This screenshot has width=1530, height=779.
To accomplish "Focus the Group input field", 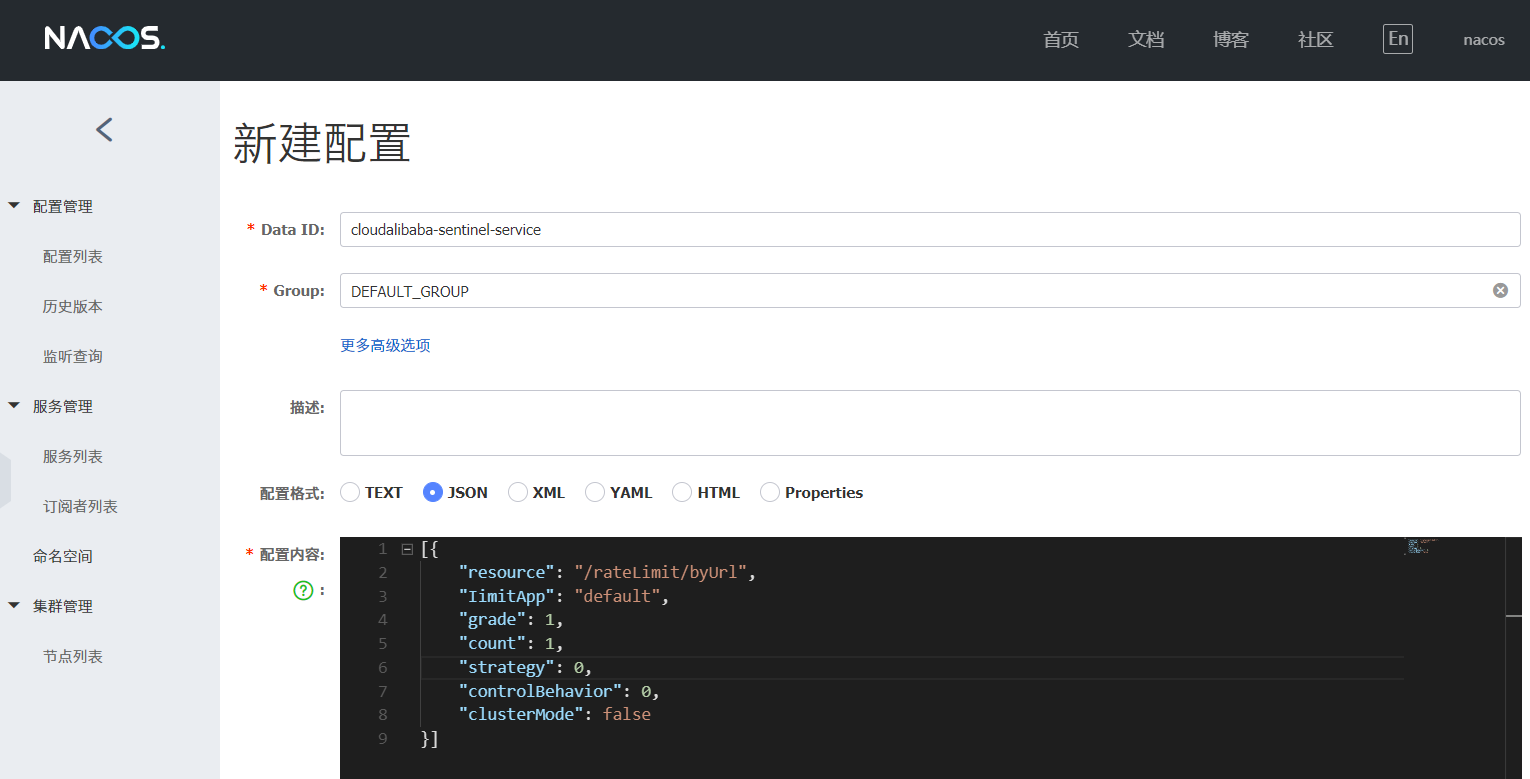I will (x=930, y=290).
